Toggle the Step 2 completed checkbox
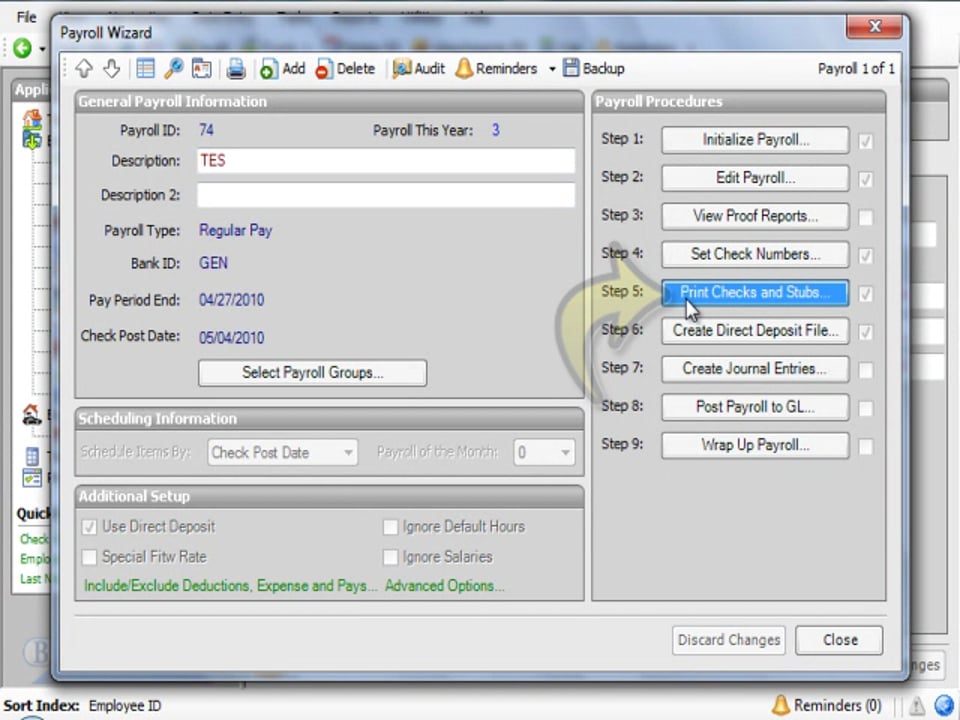Image resolution: width=960 pixels, height=720 pixels. click(x=866, y=179)
